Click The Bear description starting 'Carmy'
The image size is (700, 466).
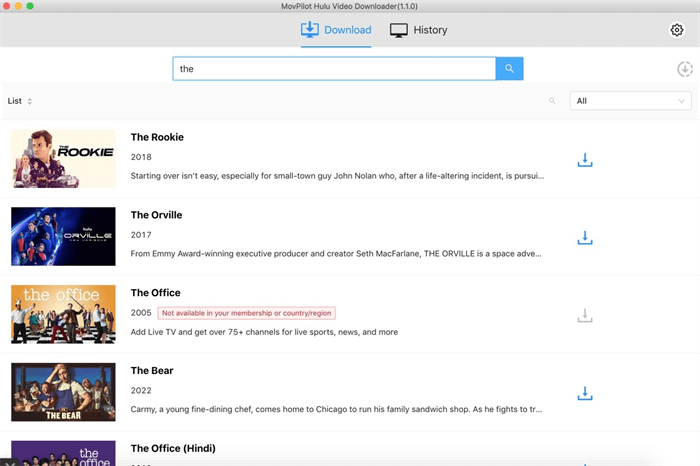pyautogui.click(x=336, y=409)
